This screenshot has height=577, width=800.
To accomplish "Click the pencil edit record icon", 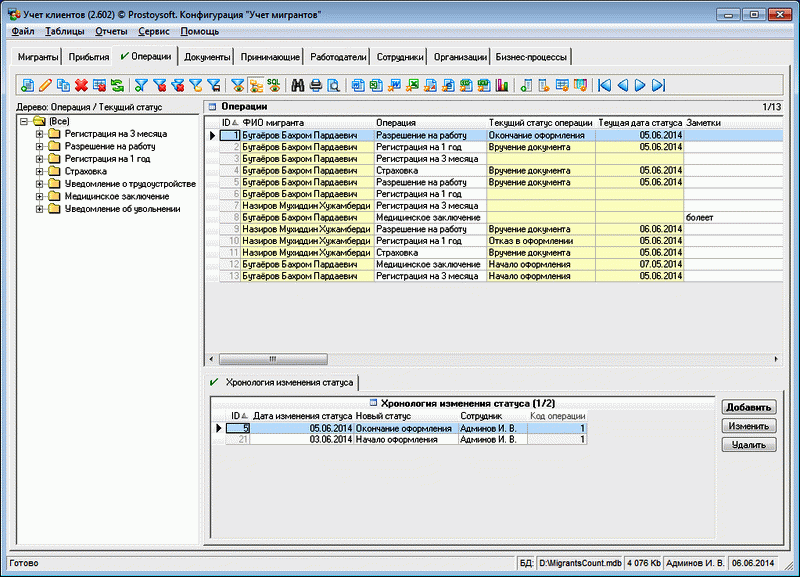I will 45,85.
